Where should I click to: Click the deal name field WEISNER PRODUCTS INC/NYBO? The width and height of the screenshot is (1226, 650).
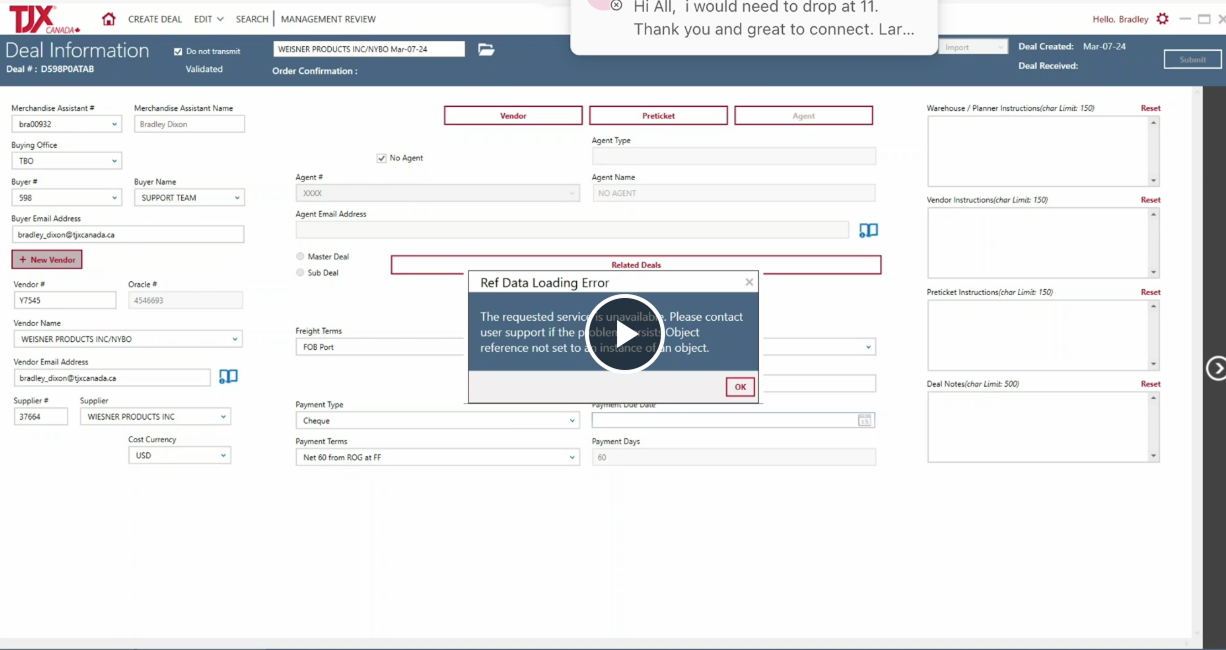pos(369,49)
